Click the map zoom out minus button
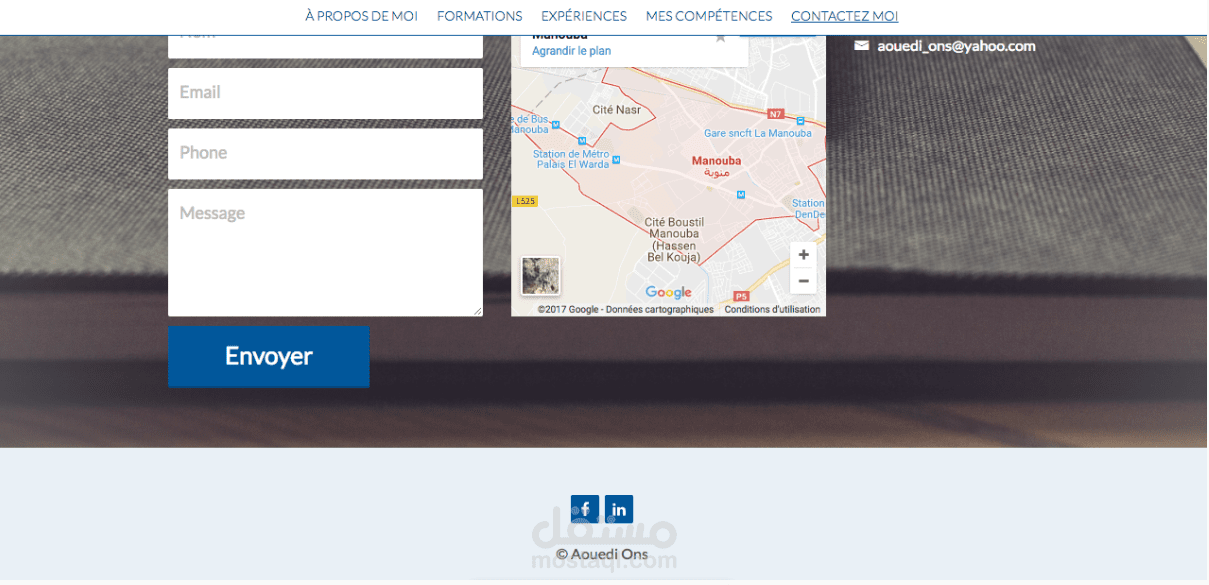The width and height of the screenshot is (1209, 585). click(x=803, y=281)
